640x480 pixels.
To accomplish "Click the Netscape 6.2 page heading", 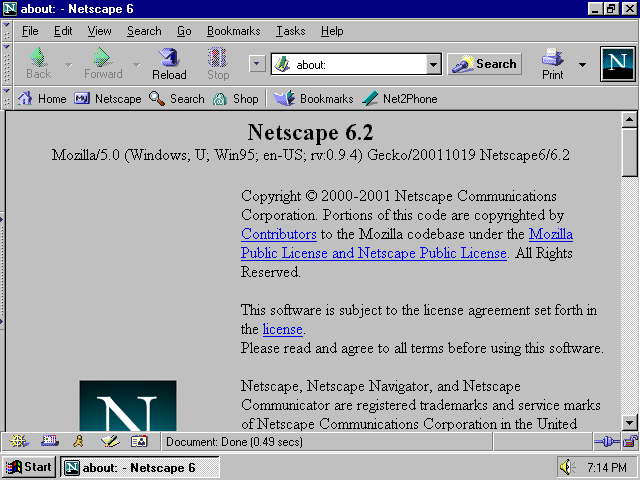I will 310,132.
